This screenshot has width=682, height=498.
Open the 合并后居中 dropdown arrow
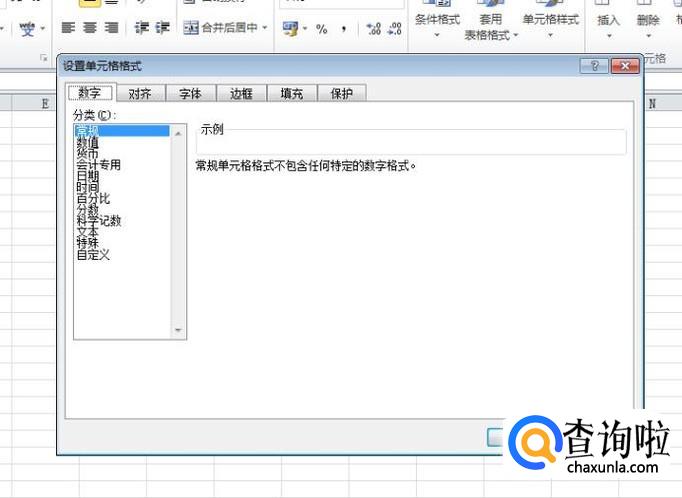(x=265, y=28)
